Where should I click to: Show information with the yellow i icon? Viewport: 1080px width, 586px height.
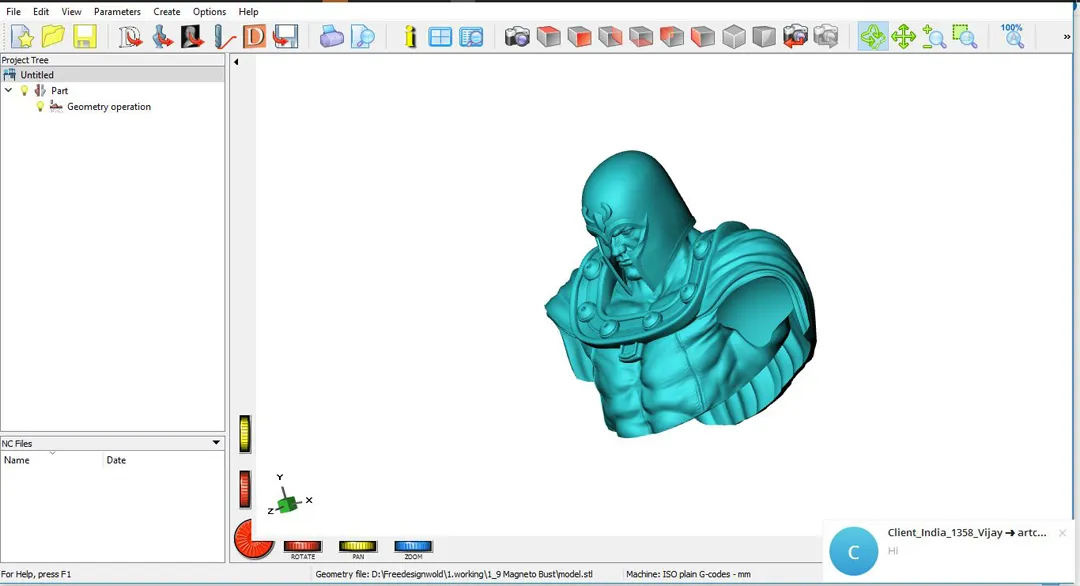[410, 36]
